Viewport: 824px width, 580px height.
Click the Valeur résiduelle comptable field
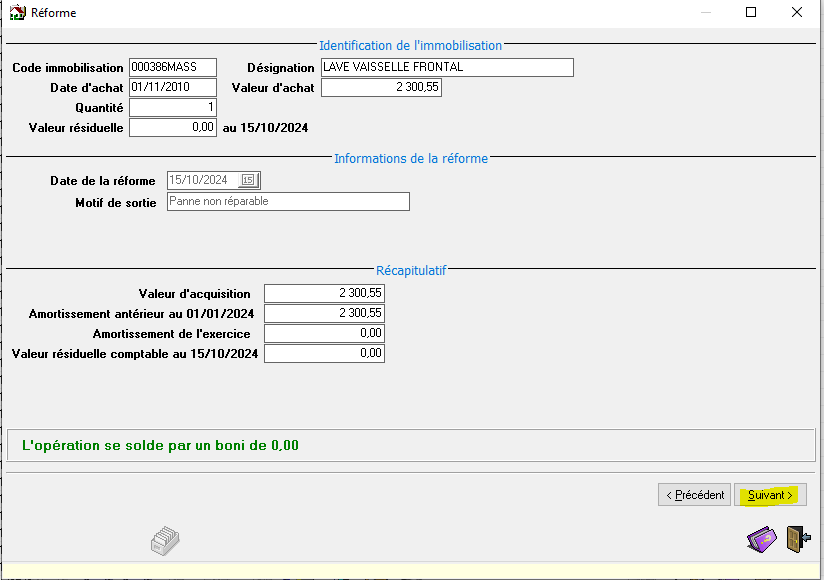tap(324, 353)
